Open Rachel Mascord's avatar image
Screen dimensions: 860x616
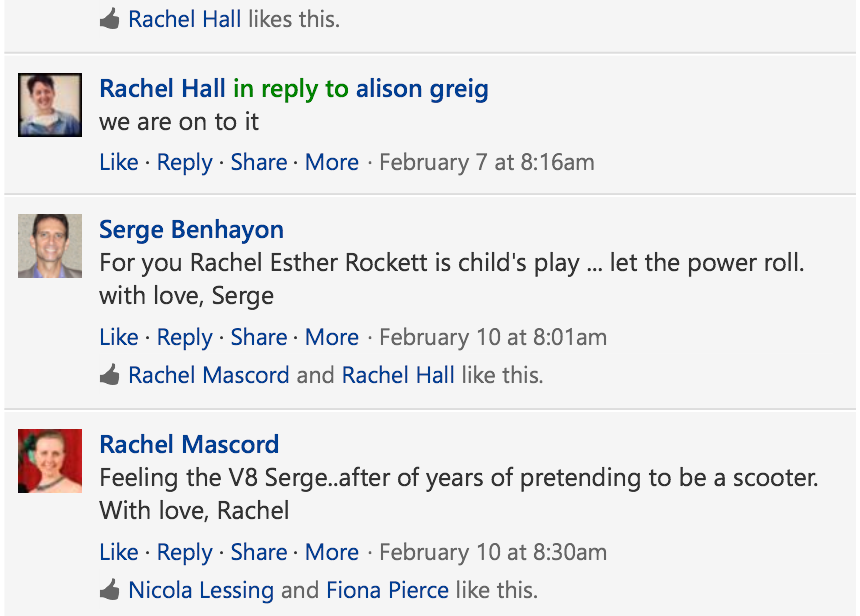click(50, 460)
